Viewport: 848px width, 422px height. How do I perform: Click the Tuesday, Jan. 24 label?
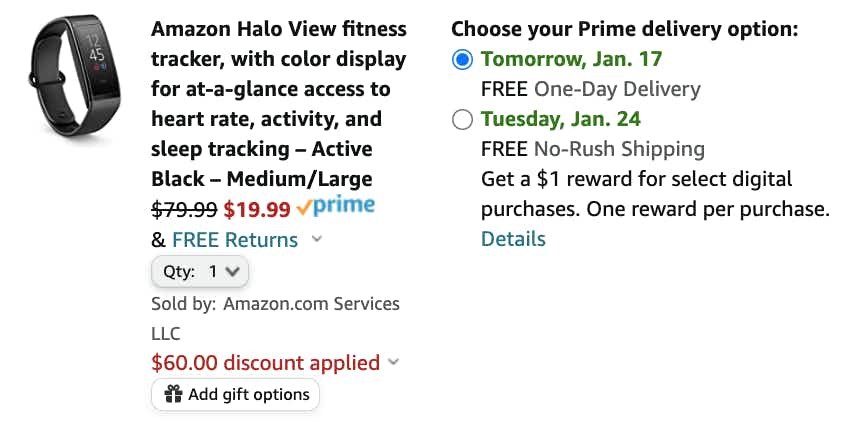(561, 118)
